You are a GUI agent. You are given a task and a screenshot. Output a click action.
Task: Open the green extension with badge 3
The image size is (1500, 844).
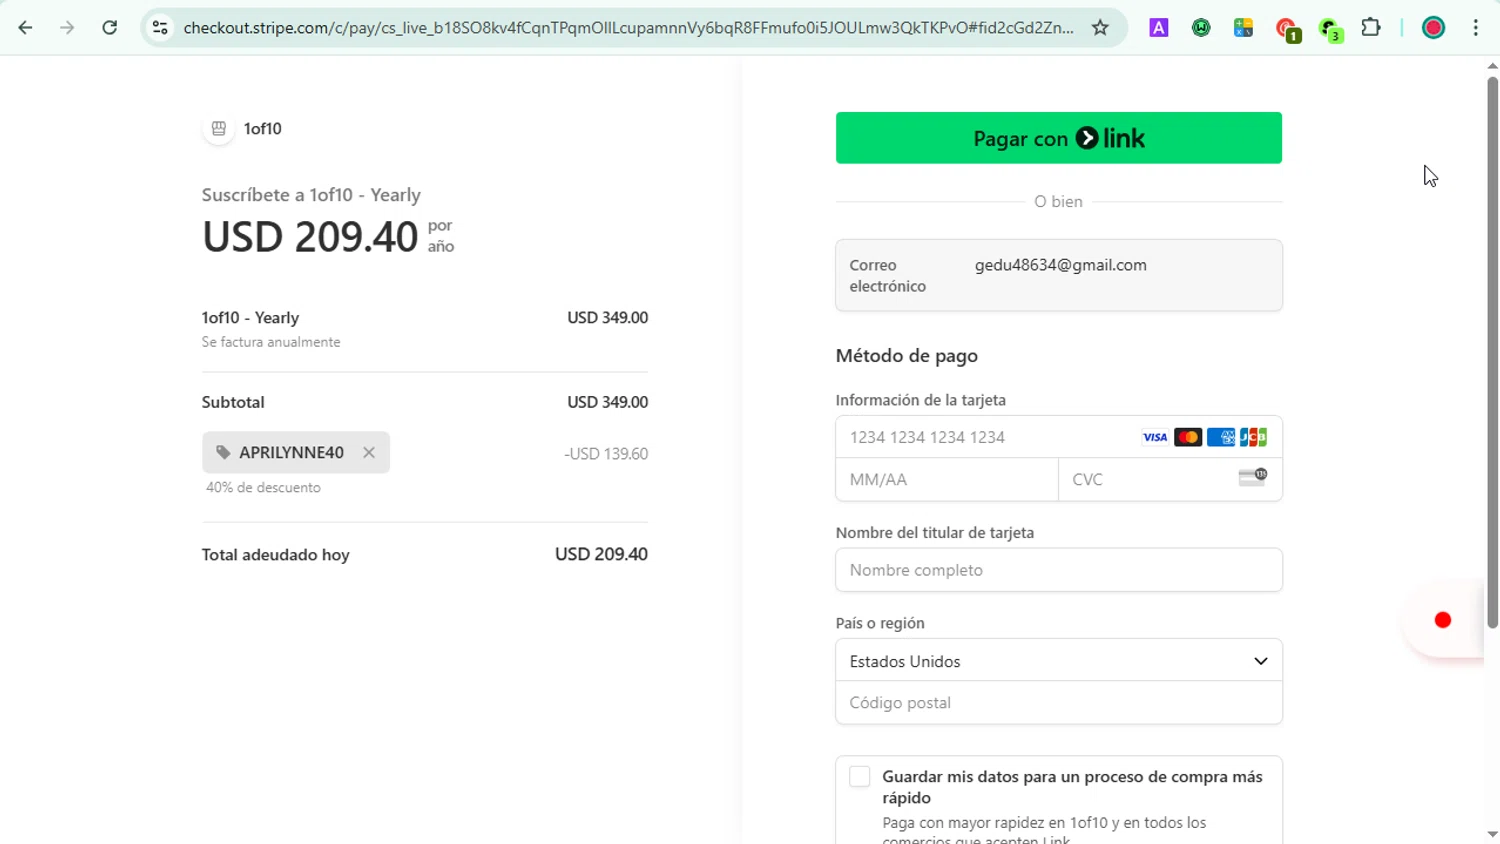(x=1331, y=30)
